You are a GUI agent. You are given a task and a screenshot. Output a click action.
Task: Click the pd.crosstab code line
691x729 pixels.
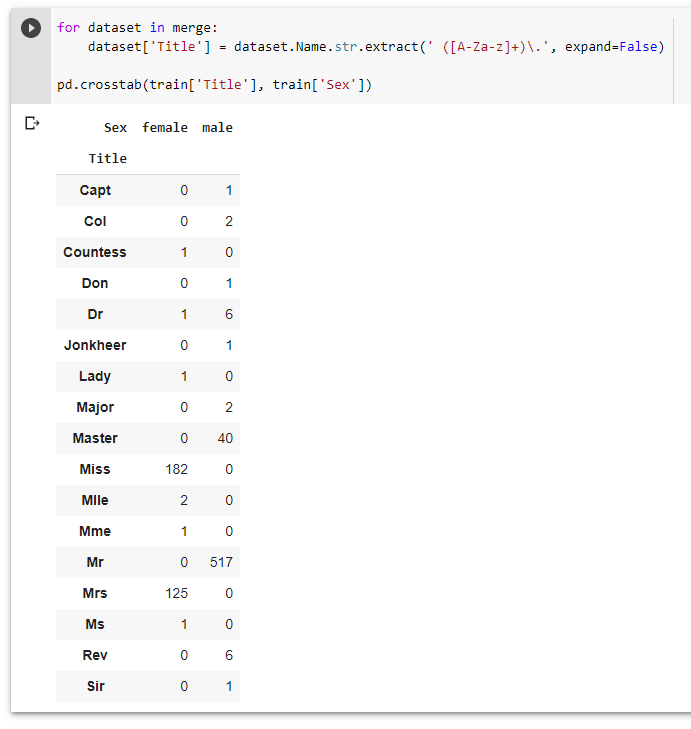coord(214,85)
